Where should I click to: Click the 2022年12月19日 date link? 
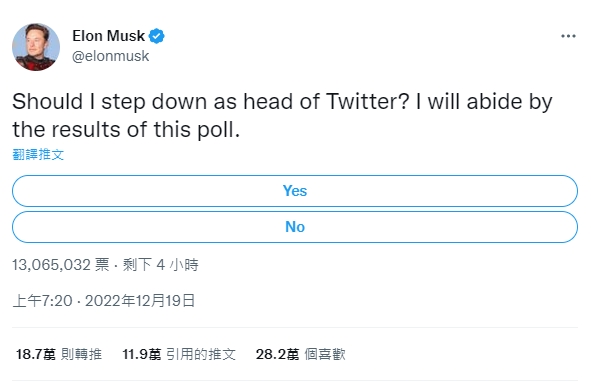140,301
